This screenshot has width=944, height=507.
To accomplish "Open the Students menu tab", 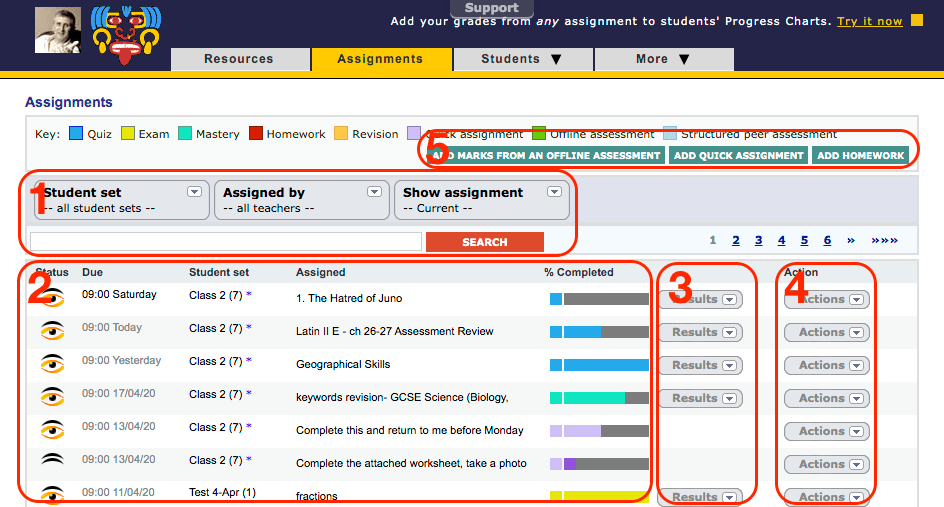I will pos(522,59).
